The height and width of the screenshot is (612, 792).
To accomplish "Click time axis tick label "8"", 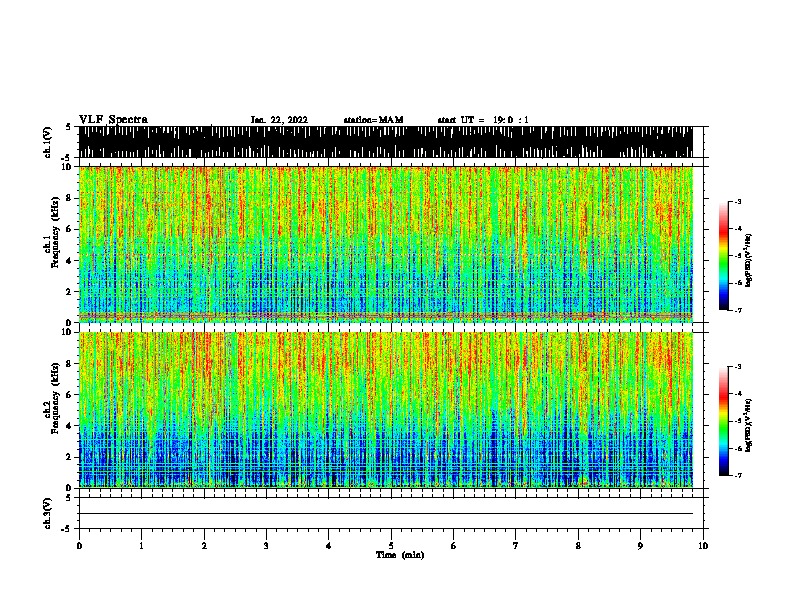I will 578,546.
